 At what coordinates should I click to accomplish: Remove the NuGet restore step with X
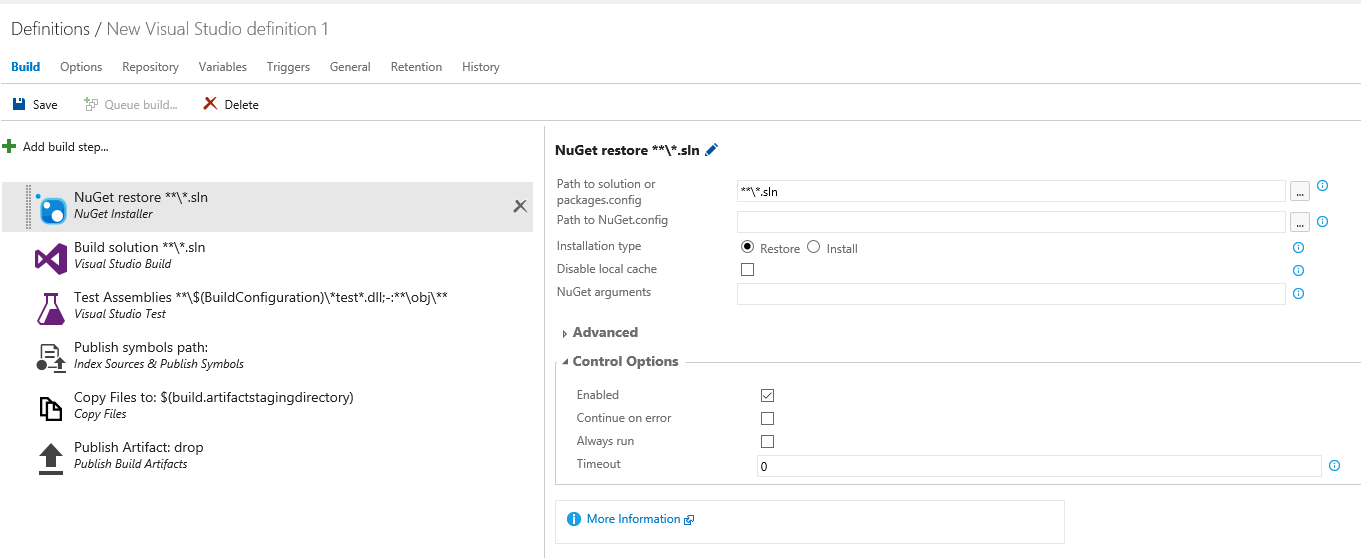click(520, 206)
